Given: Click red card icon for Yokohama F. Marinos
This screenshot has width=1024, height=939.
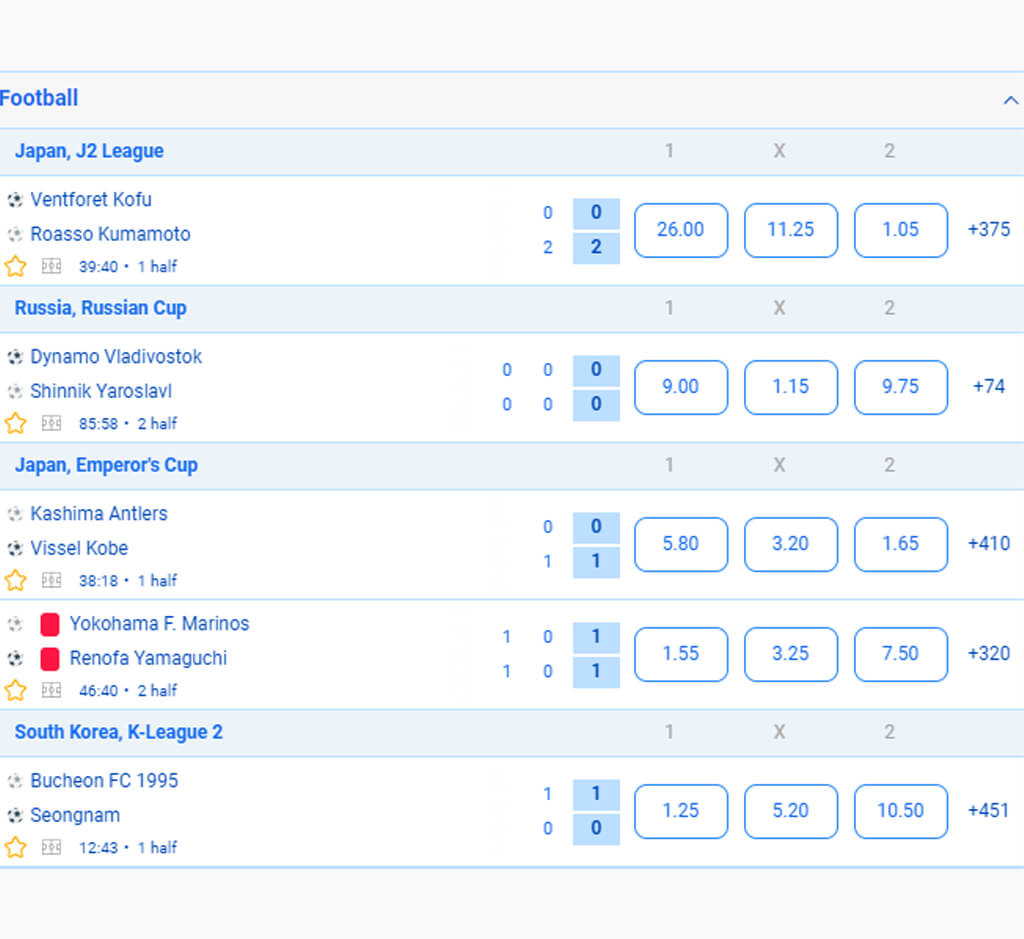Looking at the screenshot, I should pyautogui.click(x=50, y=624).
